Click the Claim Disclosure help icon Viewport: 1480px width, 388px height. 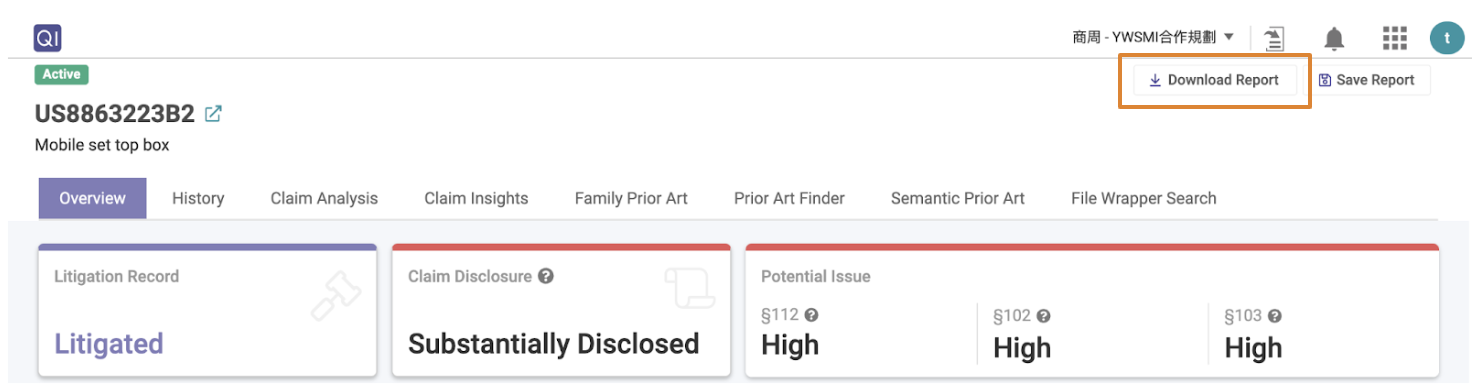click(x=546, y=276)
